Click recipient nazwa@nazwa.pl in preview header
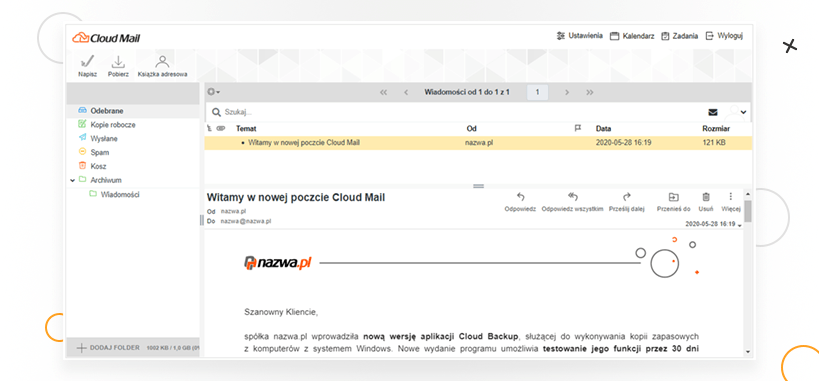 click(x=245, y=221)
